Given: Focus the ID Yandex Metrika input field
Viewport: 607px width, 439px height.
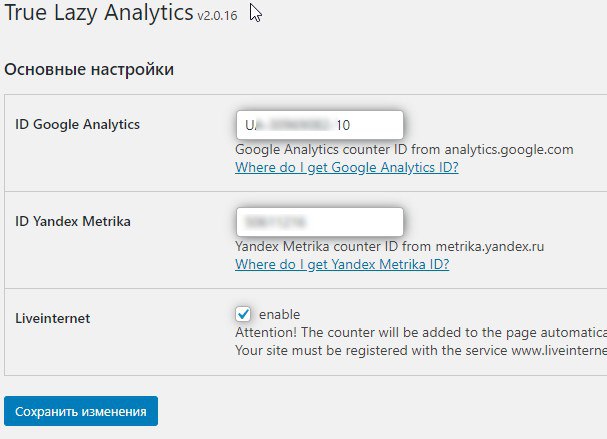Looking at the screenshot, I should 319,222.
